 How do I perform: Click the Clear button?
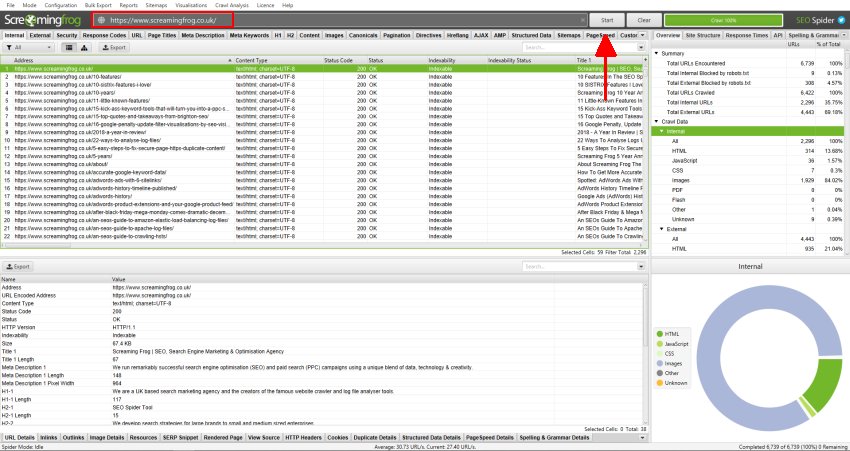pos(644,21)
